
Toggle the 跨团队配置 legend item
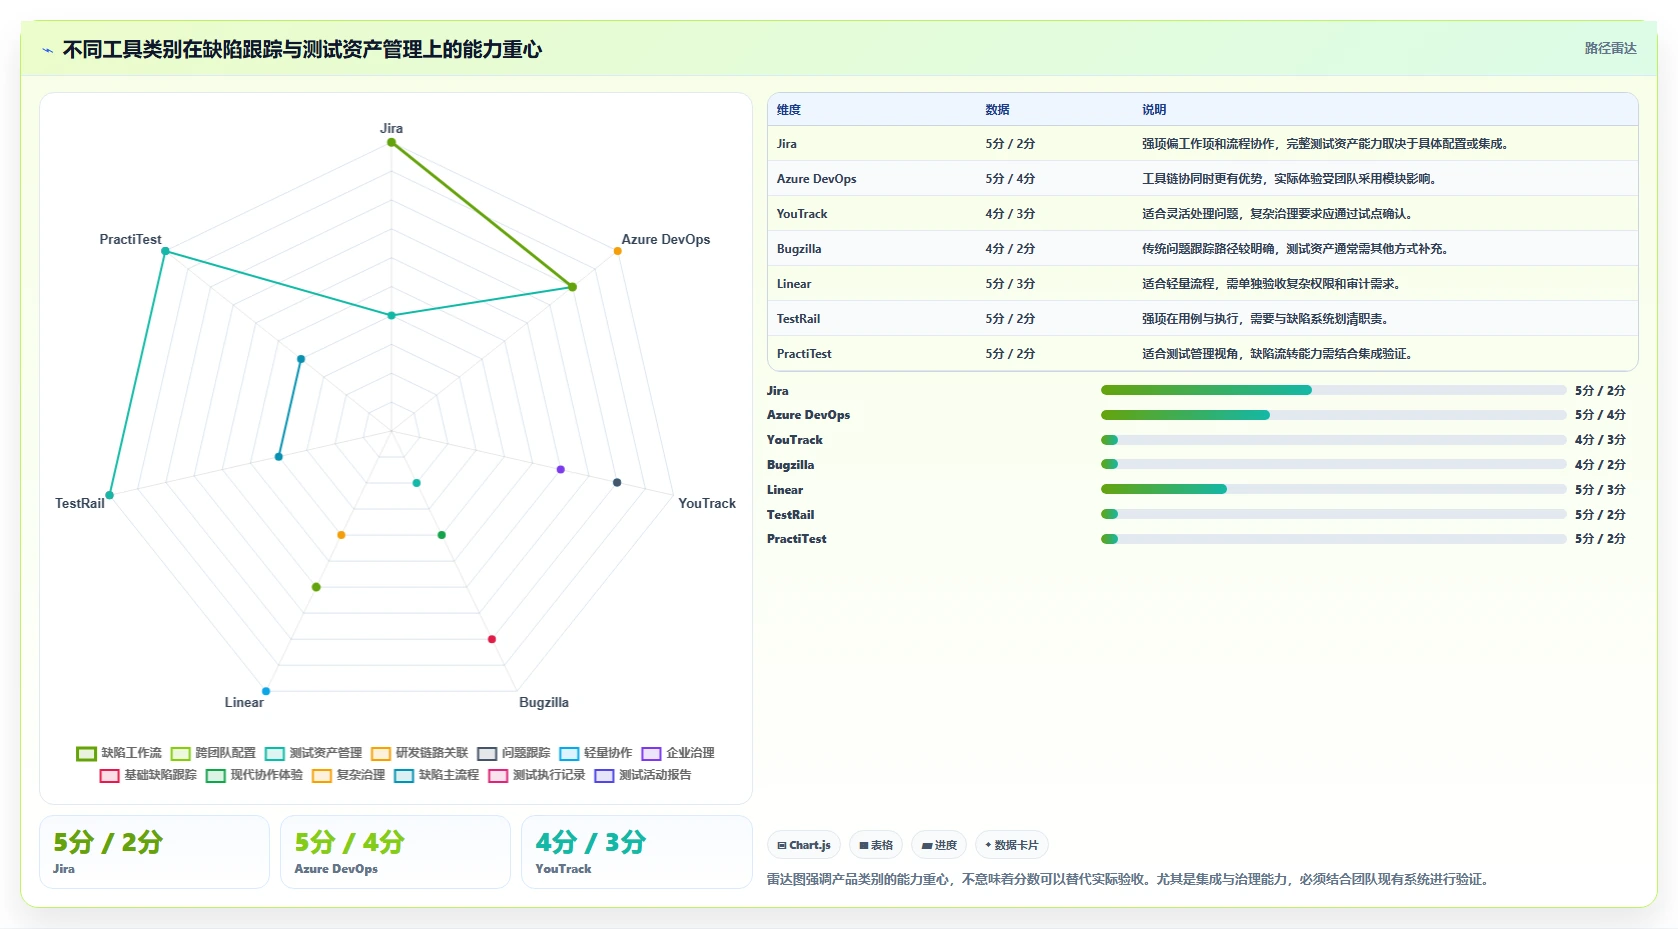tap(213, 753)
